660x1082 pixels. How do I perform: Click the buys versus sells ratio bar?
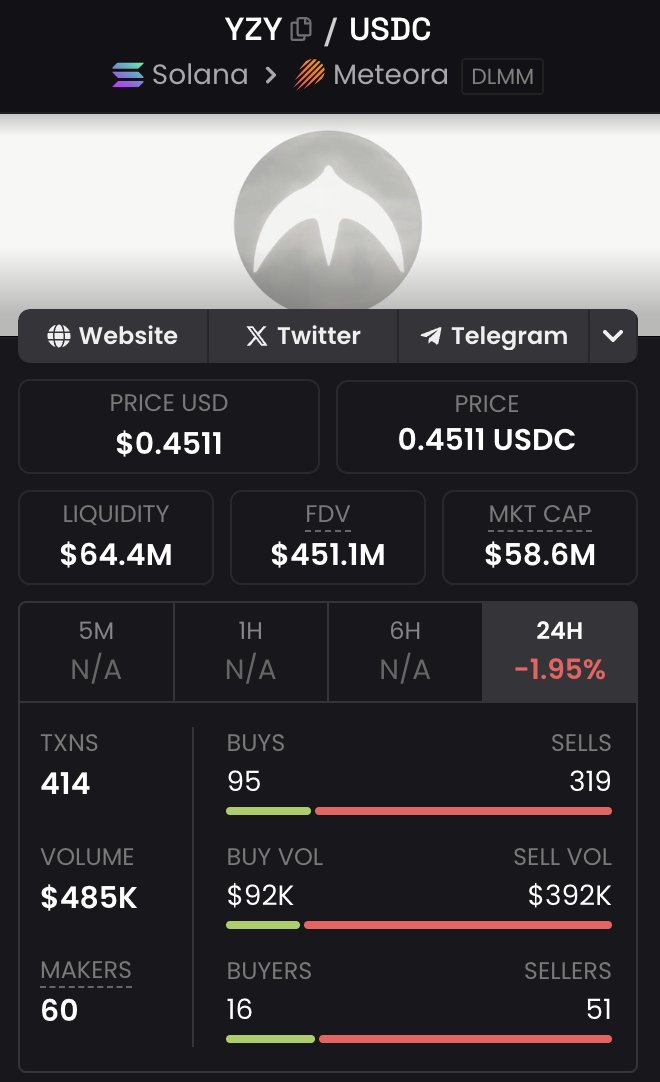pos(419,811)
